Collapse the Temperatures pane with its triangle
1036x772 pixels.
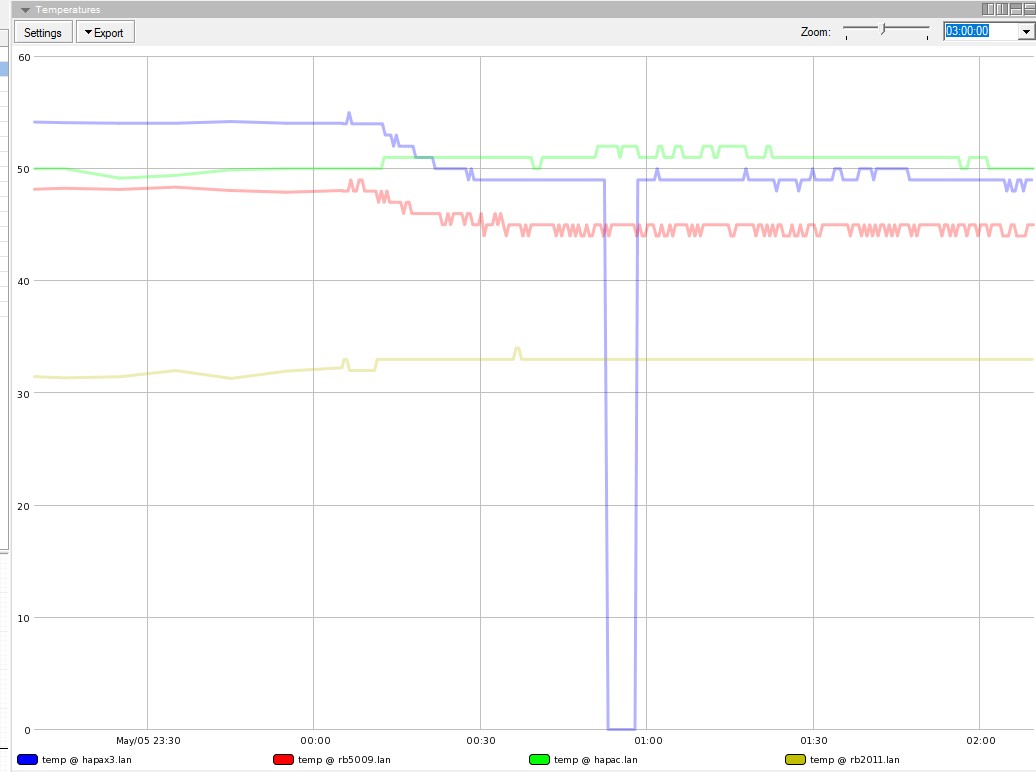[25, 10]
